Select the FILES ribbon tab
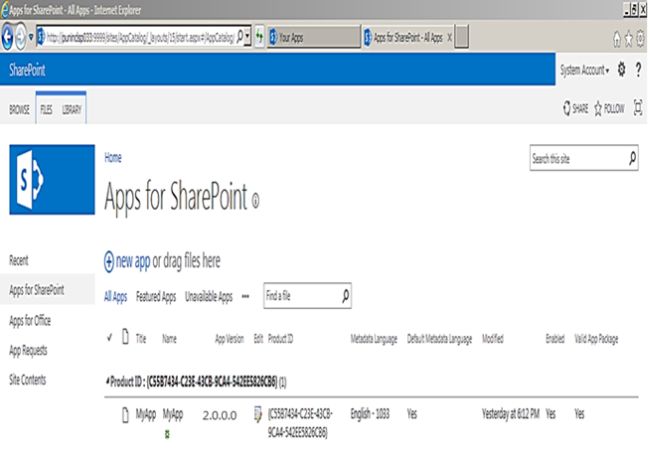The image size is (650, 460). click(x=46, y=109)
